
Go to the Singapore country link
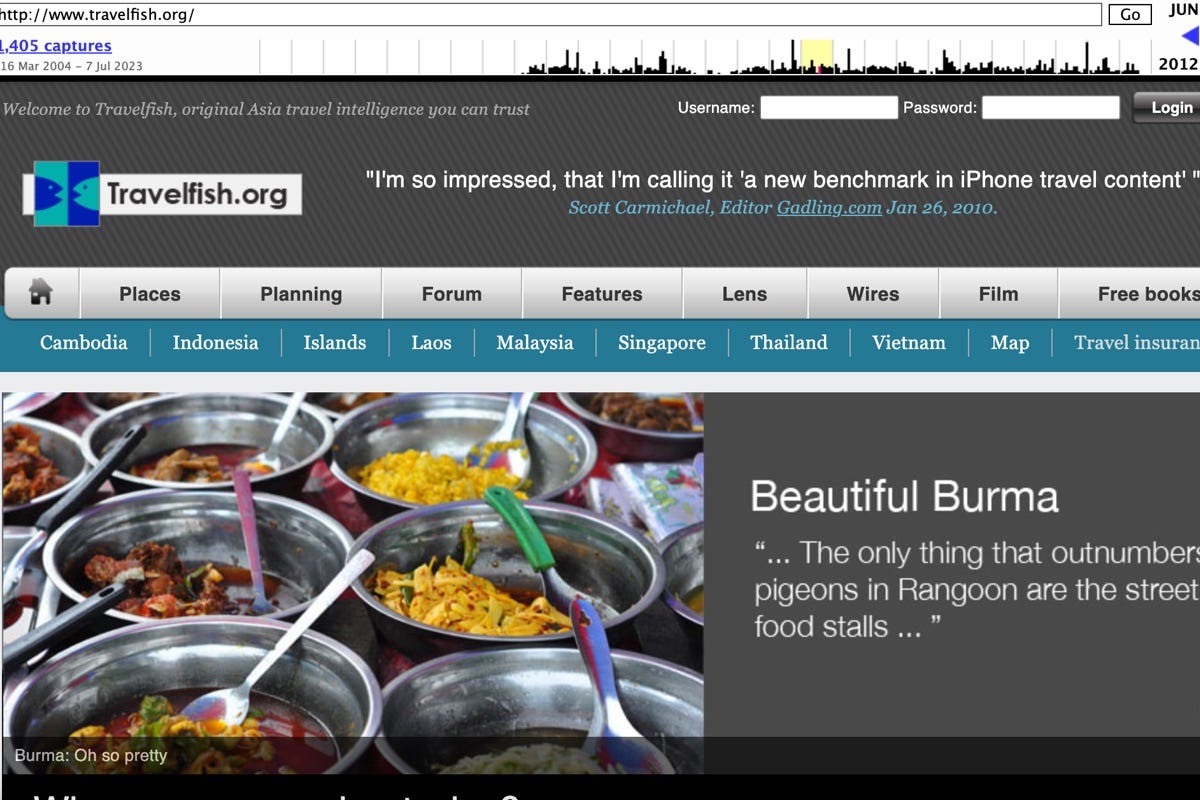[662, 343]
